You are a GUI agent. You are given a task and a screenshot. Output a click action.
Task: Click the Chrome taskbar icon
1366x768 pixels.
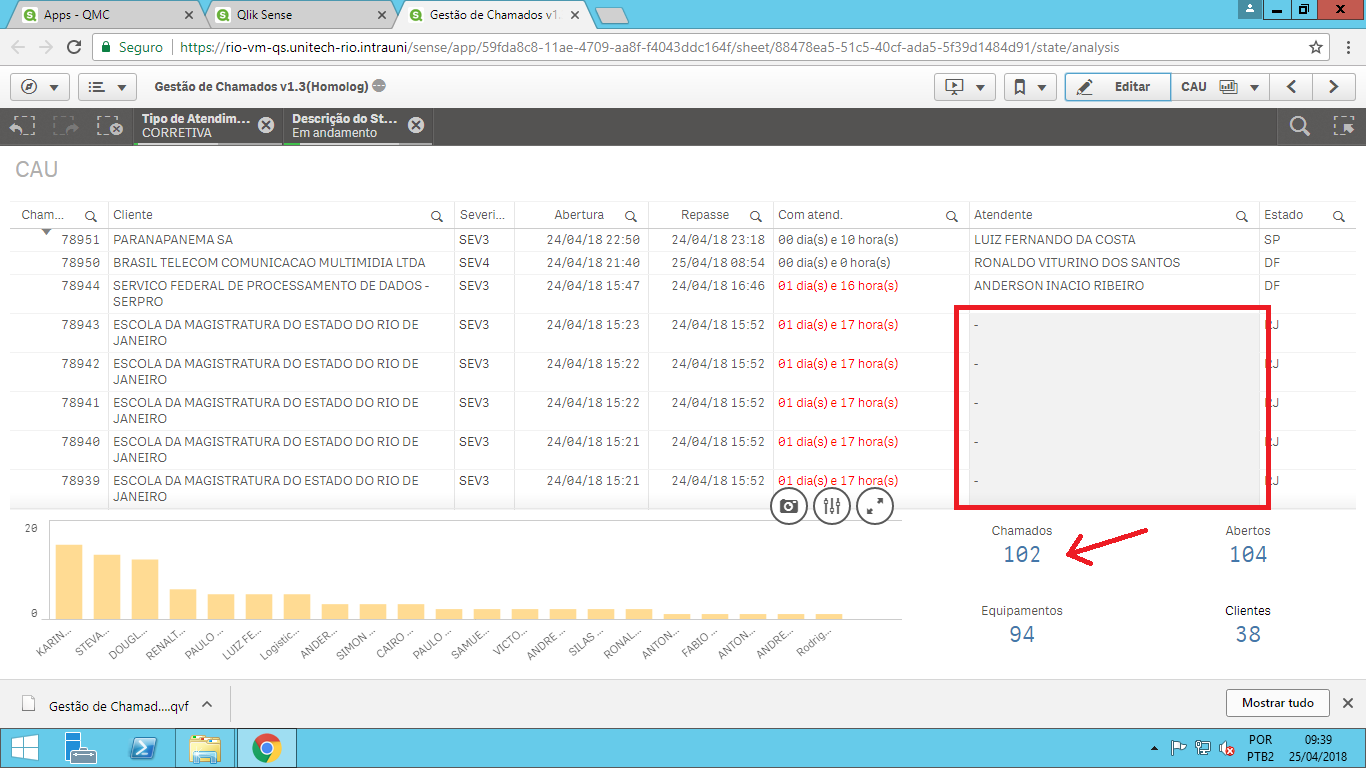[266, 748]
